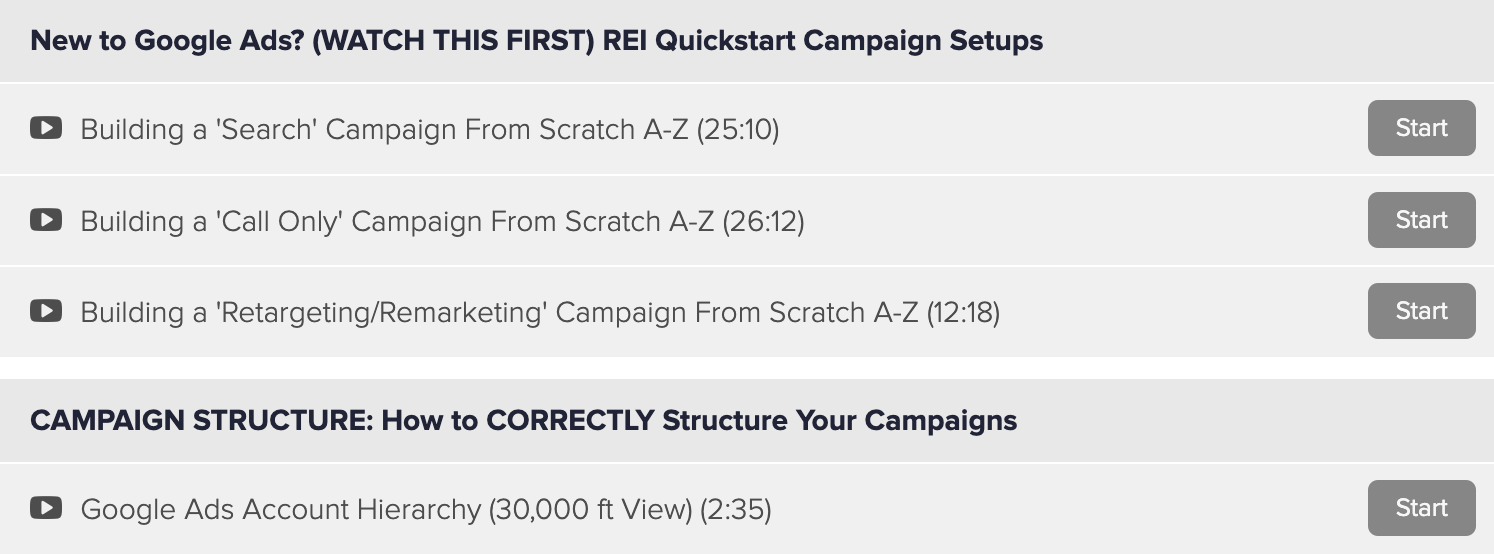Start the Google Ads Account Hierarchy lesson

[1421, 508]
